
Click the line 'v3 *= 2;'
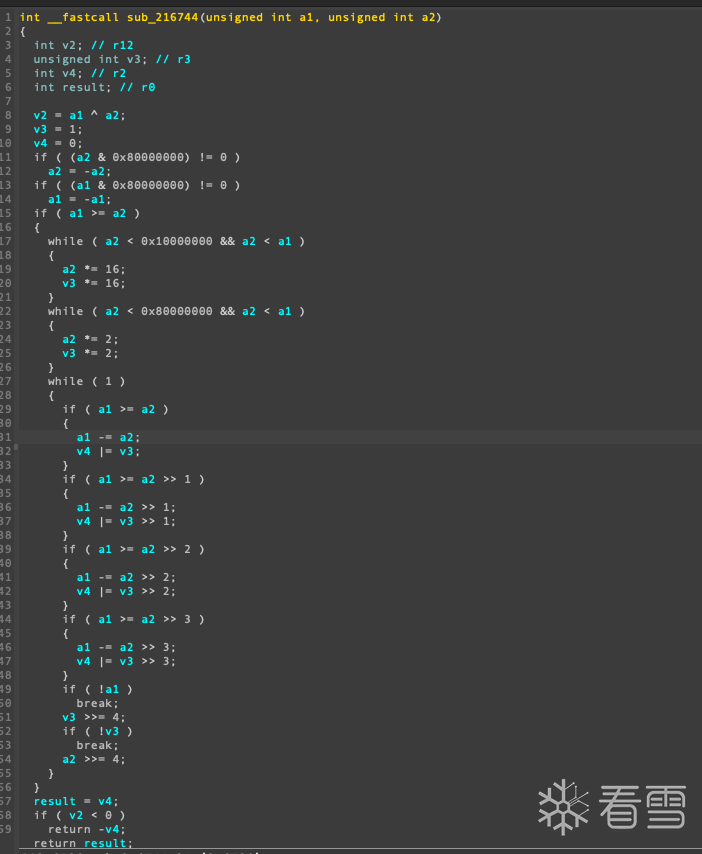click(x=90, y=353)
